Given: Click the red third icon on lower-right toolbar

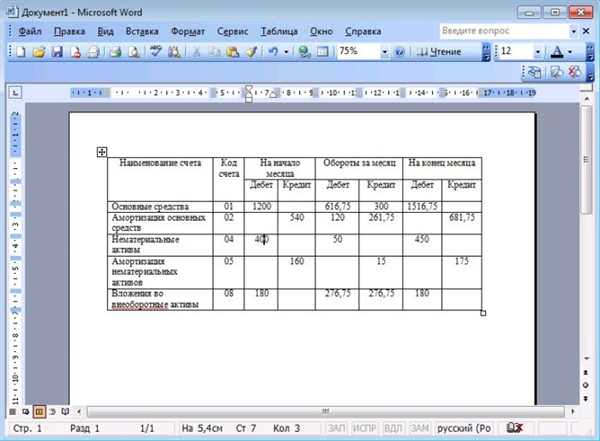Looking at the screenshot, I should point(574,72).
